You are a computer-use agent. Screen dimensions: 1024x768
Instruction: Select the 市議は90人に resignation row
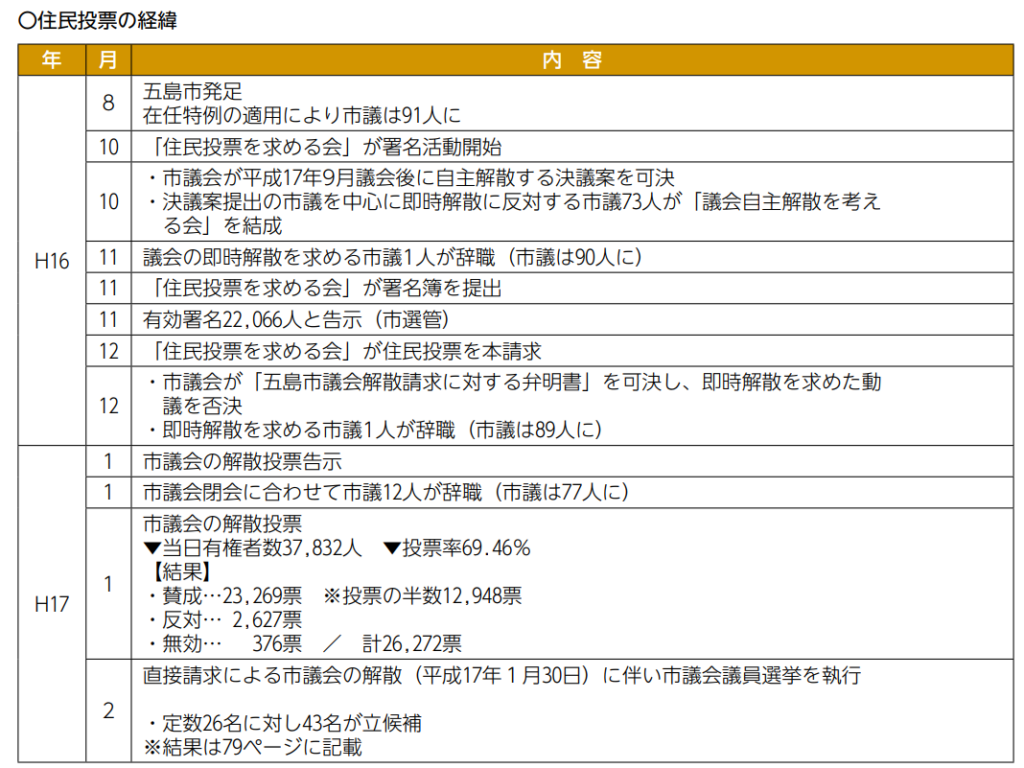coord(391,257)
